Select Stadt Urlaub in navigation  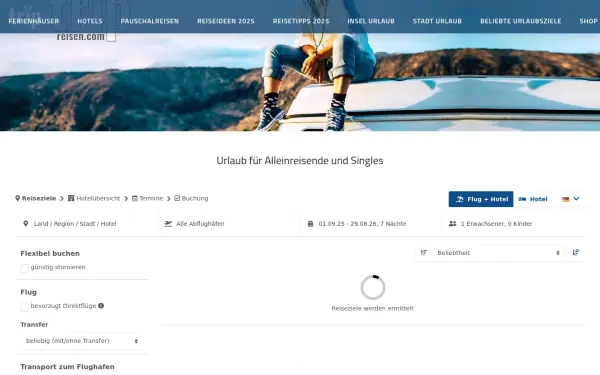(x=437, y=21)
